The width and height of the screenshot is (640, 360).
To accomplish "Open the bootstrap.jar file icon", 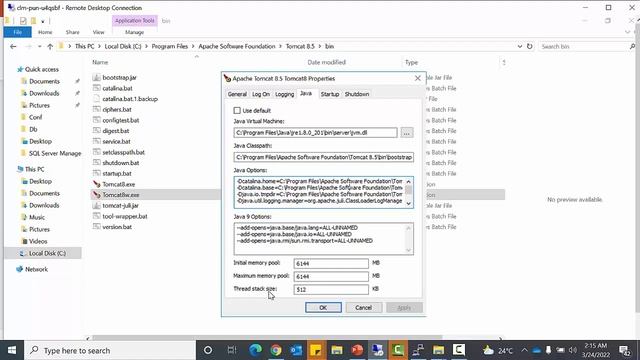I will tap(96, 77).
